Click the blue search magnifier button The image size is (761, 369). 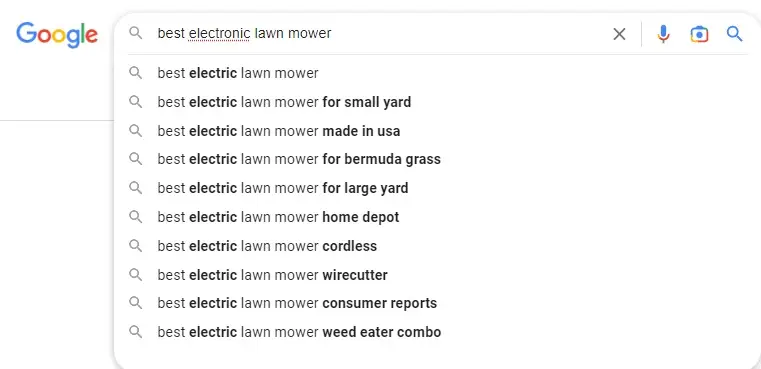[x=734, y=34]
